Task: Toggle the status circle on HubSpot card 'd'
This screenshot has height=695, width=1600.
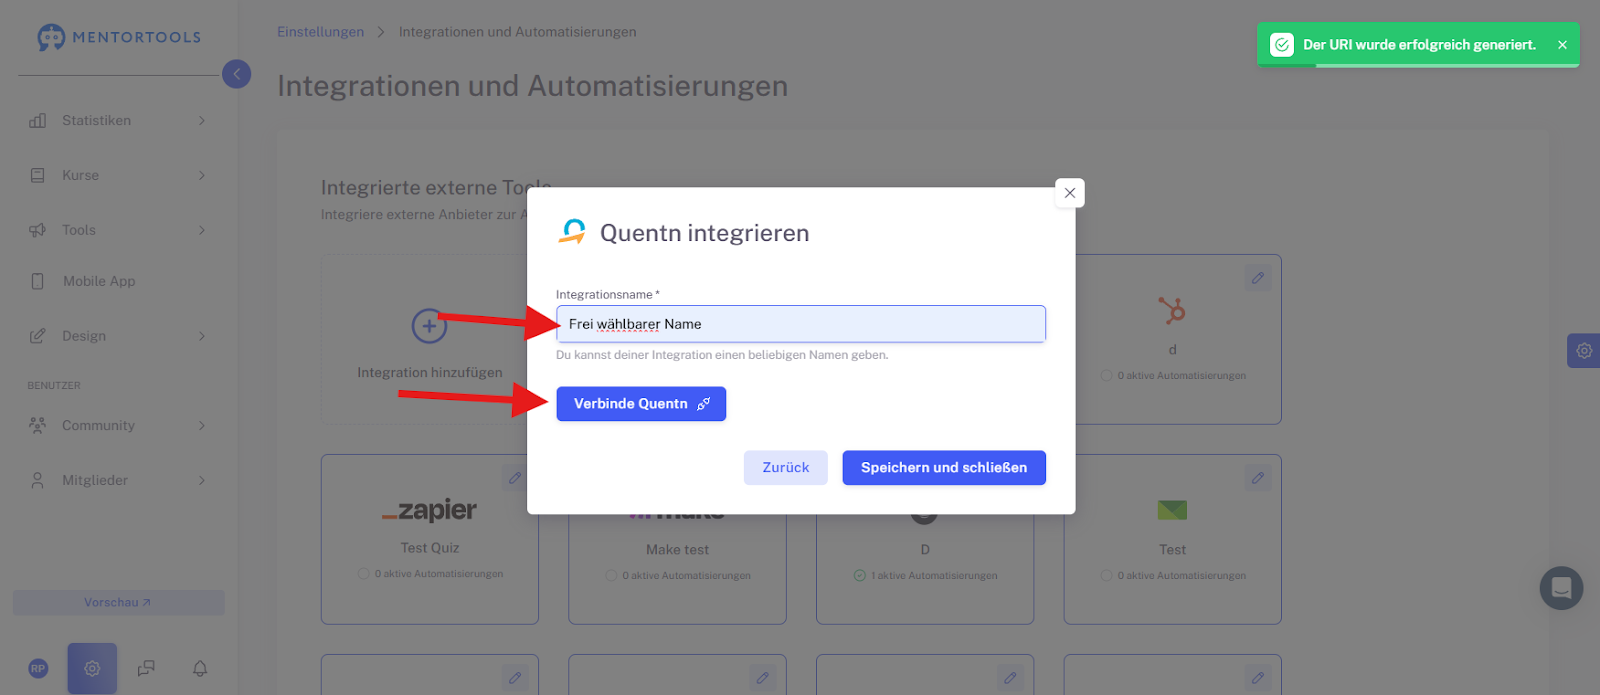Action: point(1106,376)
